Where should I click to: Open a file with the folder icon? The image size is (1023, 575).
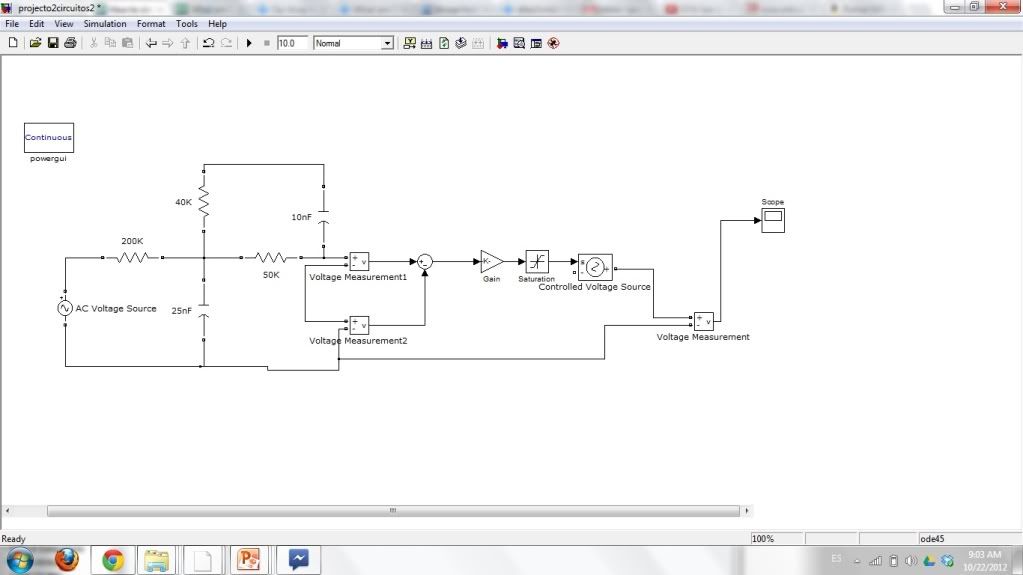(35, 43)
